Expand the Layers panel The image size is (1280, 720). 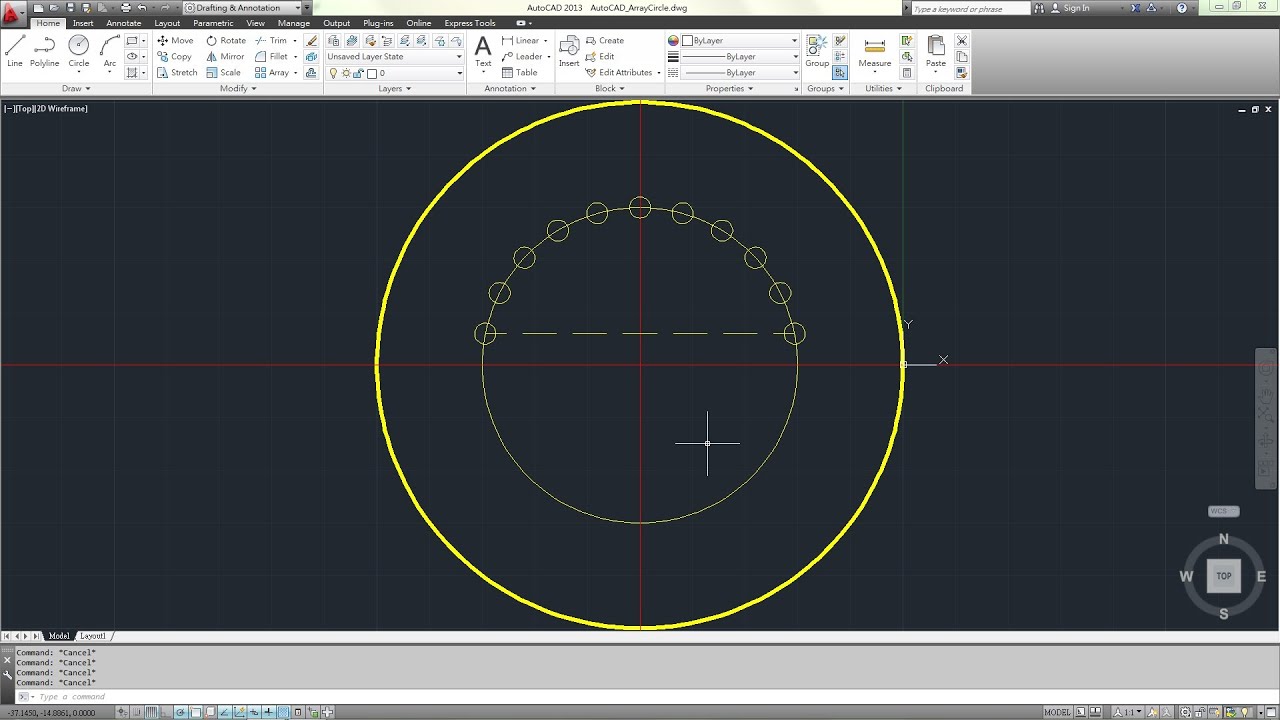pyautogui.click(x=394, y=88)
